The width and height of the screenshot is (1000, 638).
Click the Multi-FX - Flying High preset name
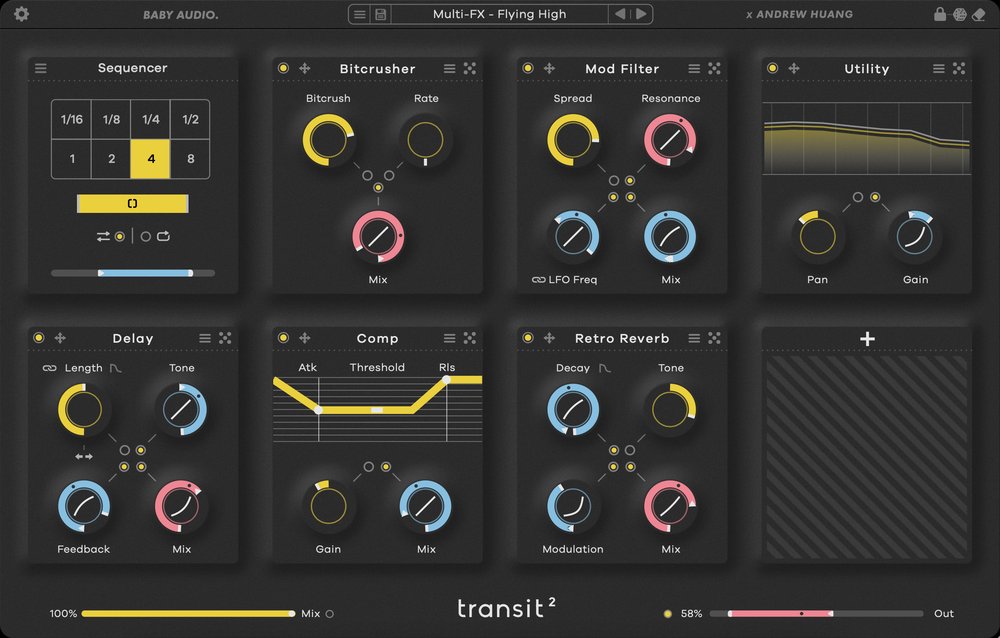pos(499,14)
